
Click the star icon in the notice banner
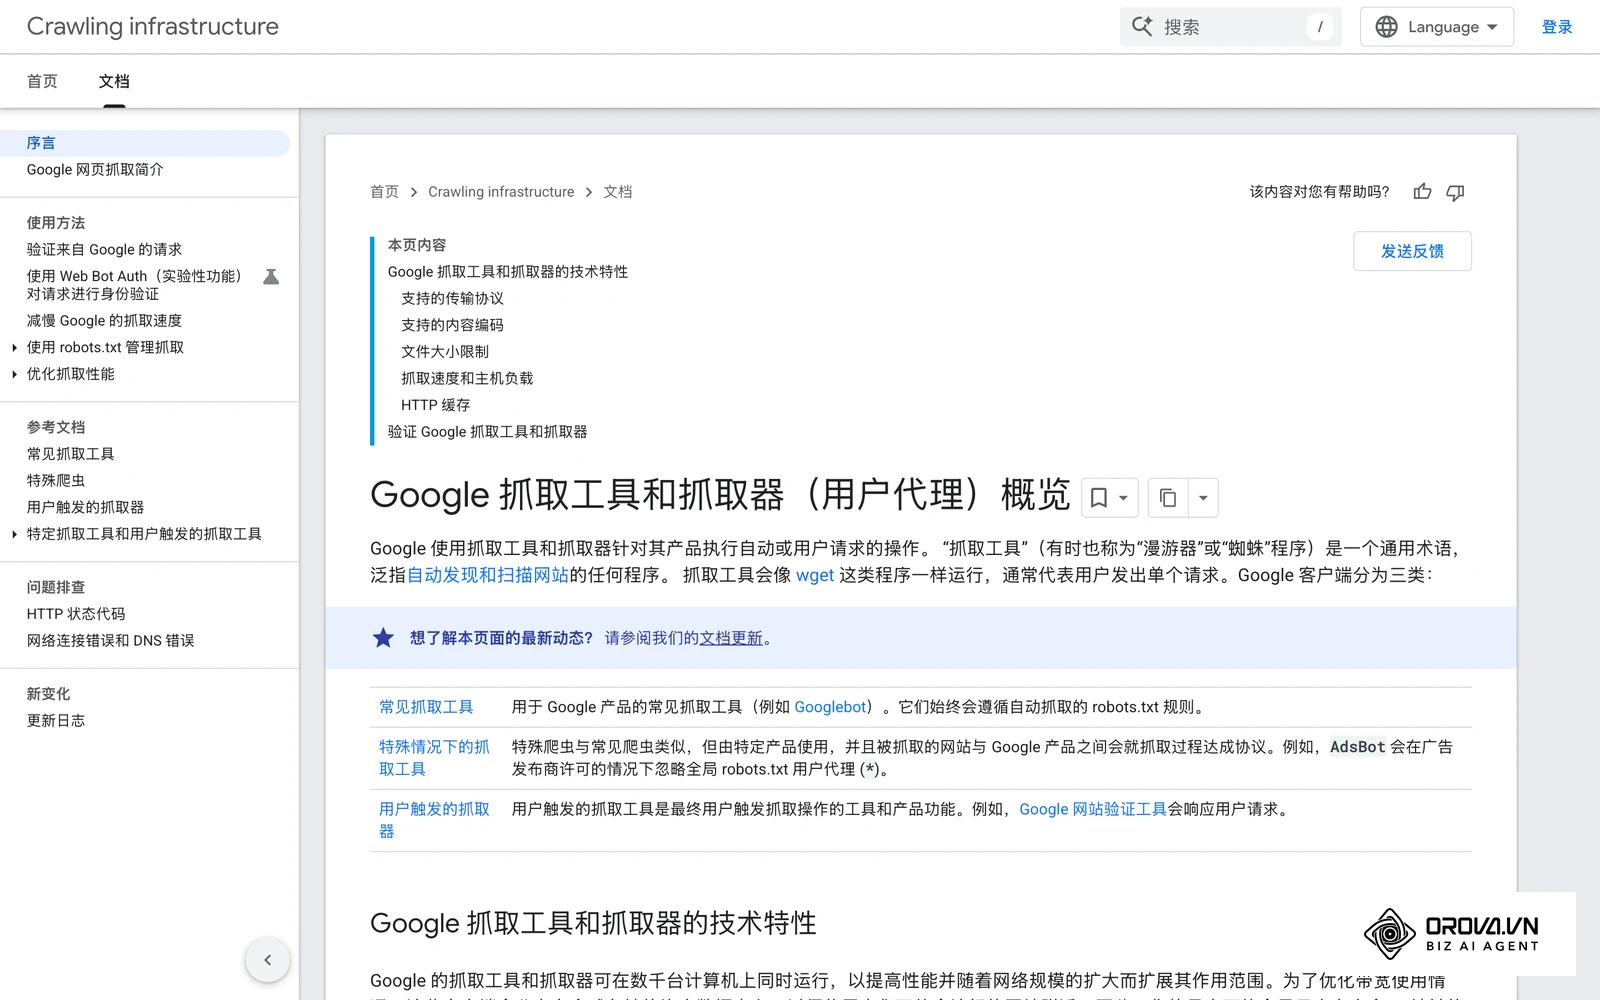[x=383, y=638]
